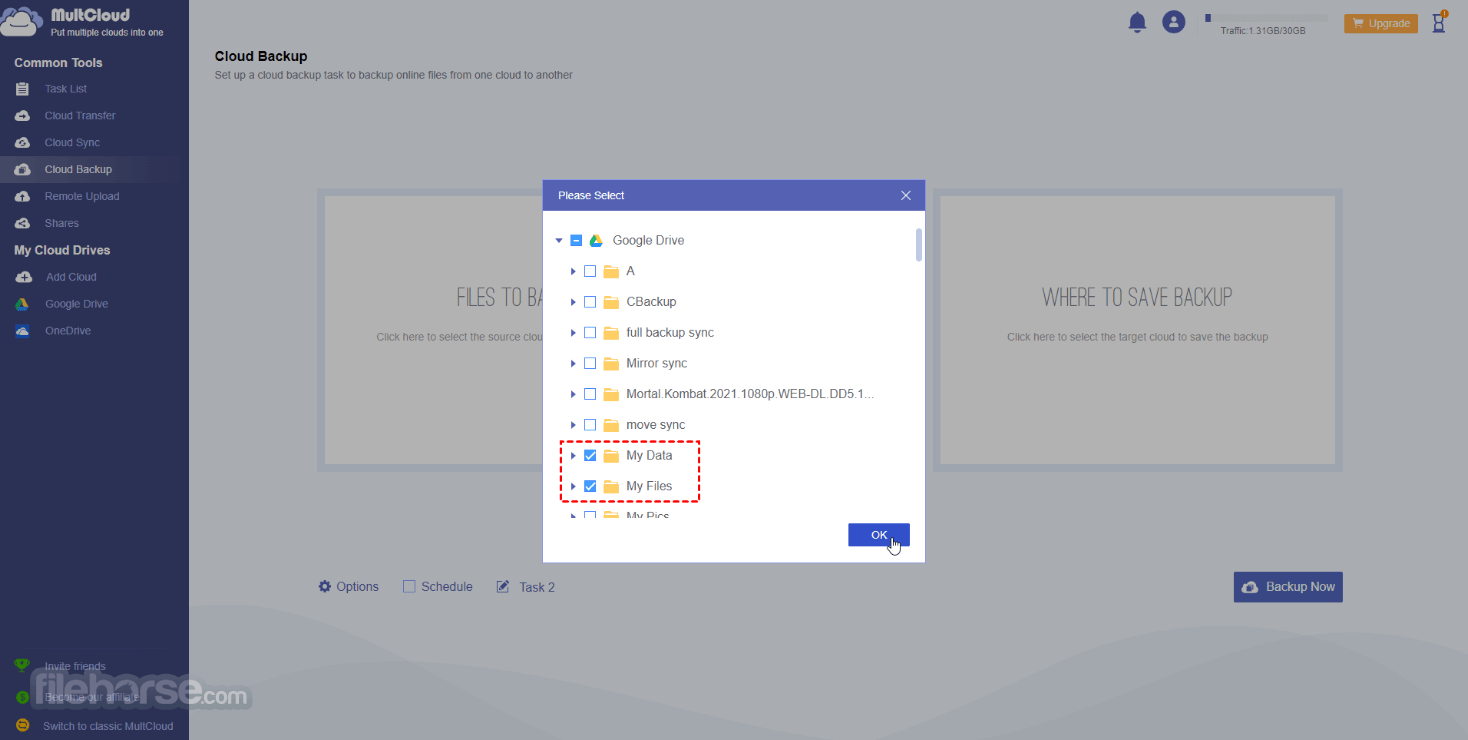Select the full backup sync folder name
Image resolution: width=1468 pixels, height=740 pixels.
[x=670, y=333]
